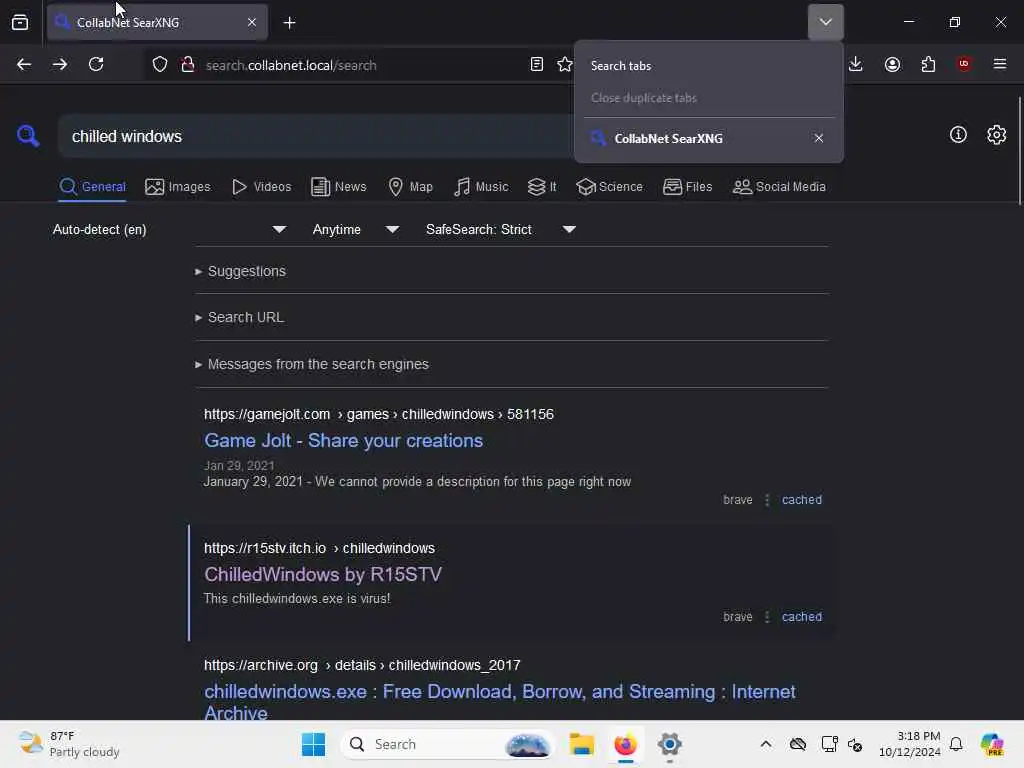Open cached link for Game Jolt result
Viewport: 1024px width, 768px height.
[802, 500]
